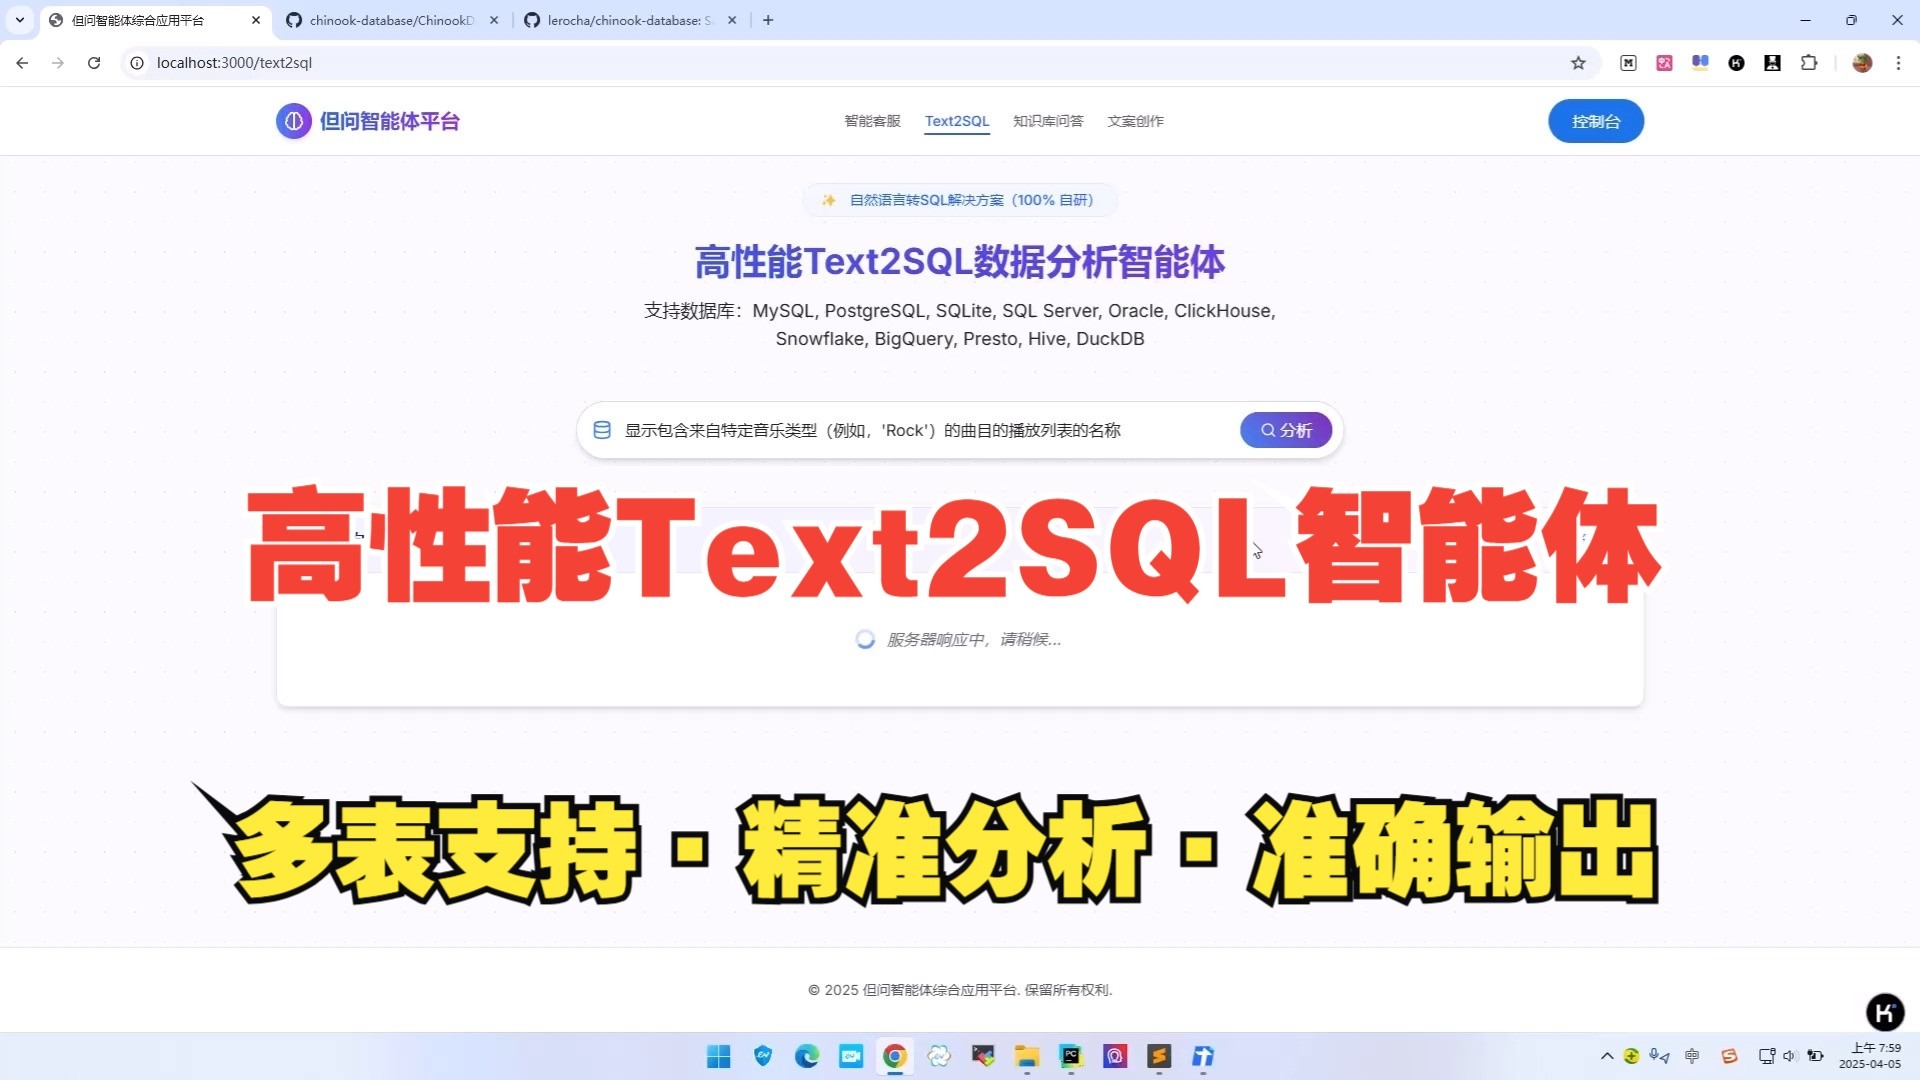This screenshot has height=1080, width=1920.
Task: Click the page reload icon
Action: tap(93, 62)
